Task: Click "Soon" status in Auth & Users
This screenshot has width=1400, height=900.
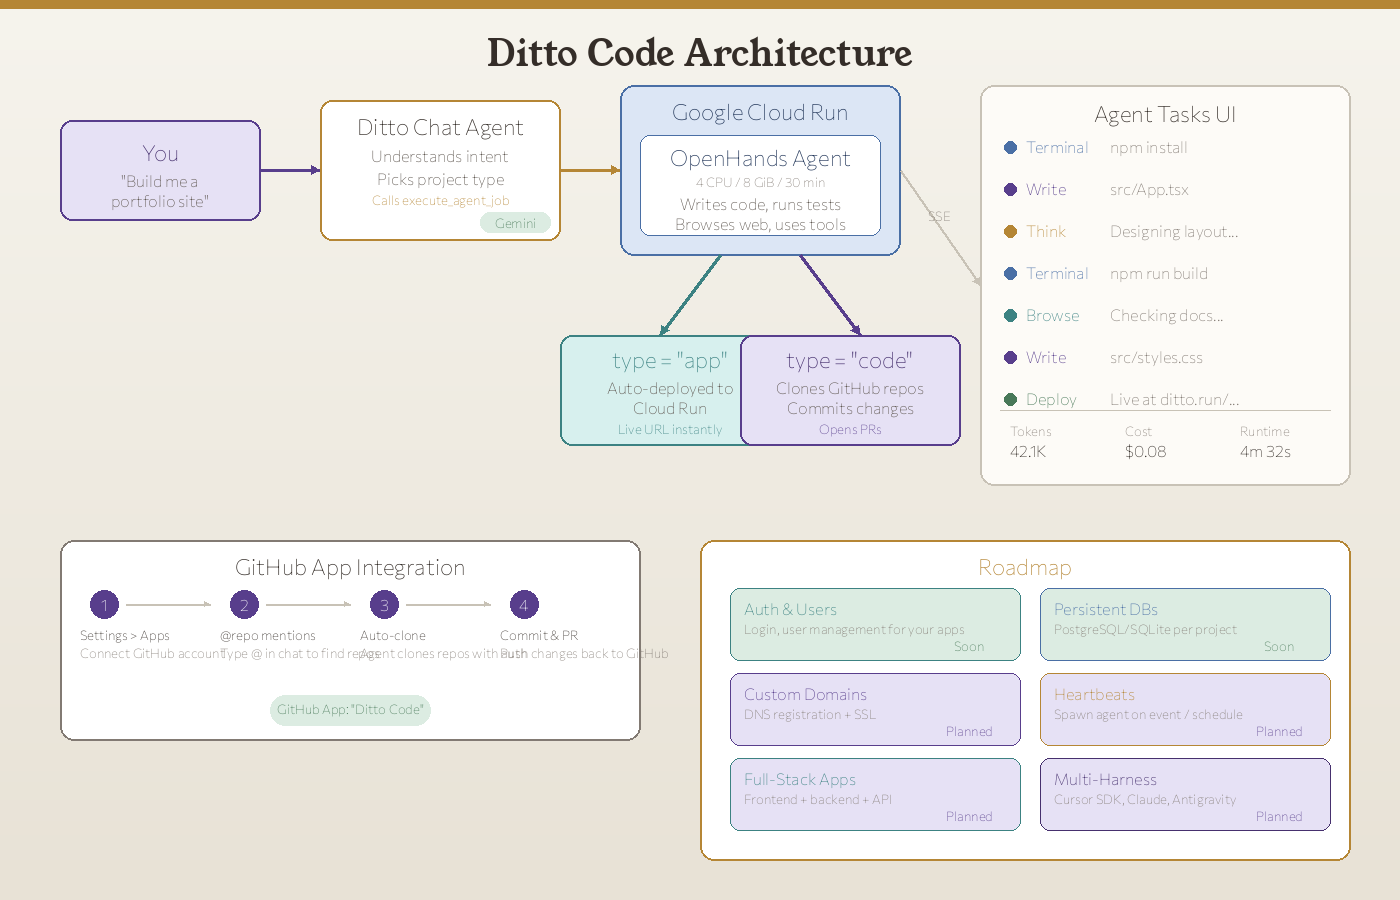Action: point(969,647)
